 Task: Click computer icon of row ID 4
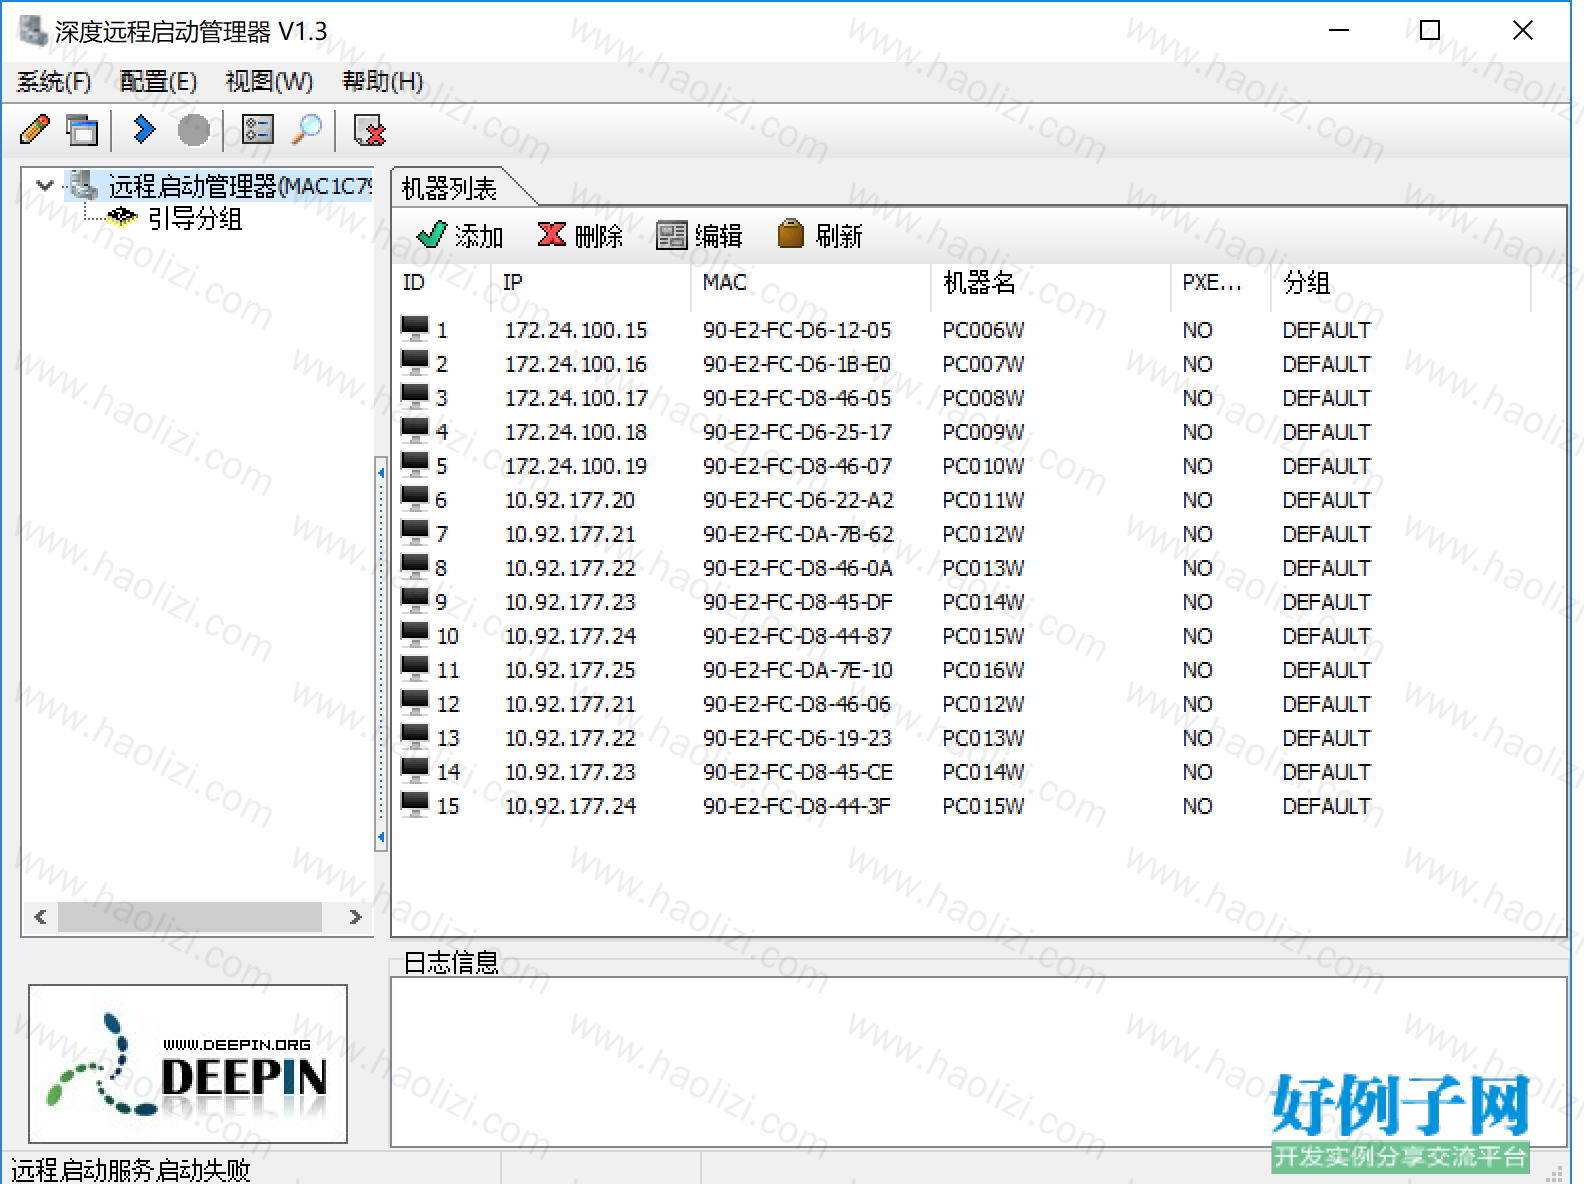coord(415,430)
